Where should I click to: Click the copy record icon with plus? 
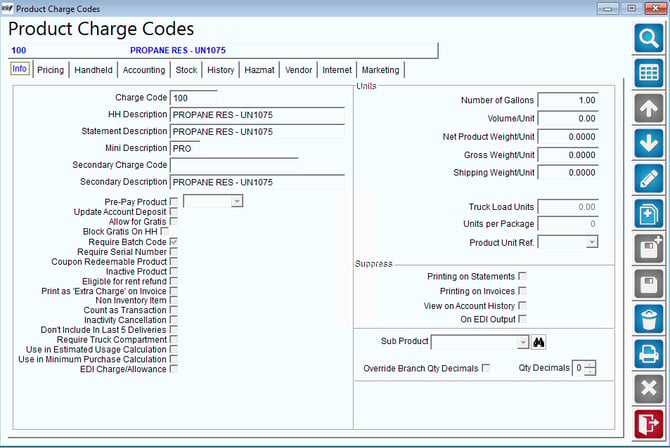pos(649,213)
